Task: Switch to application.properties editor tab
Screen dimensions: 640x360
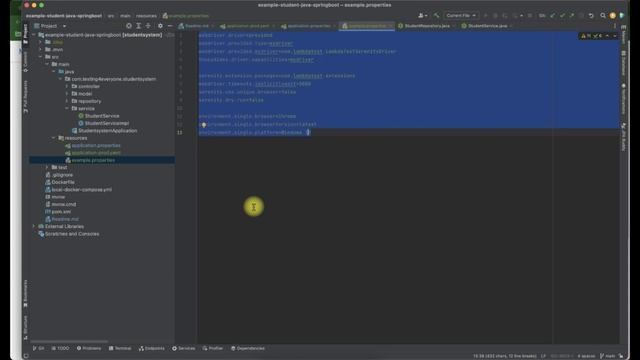Action: (308, 26)
